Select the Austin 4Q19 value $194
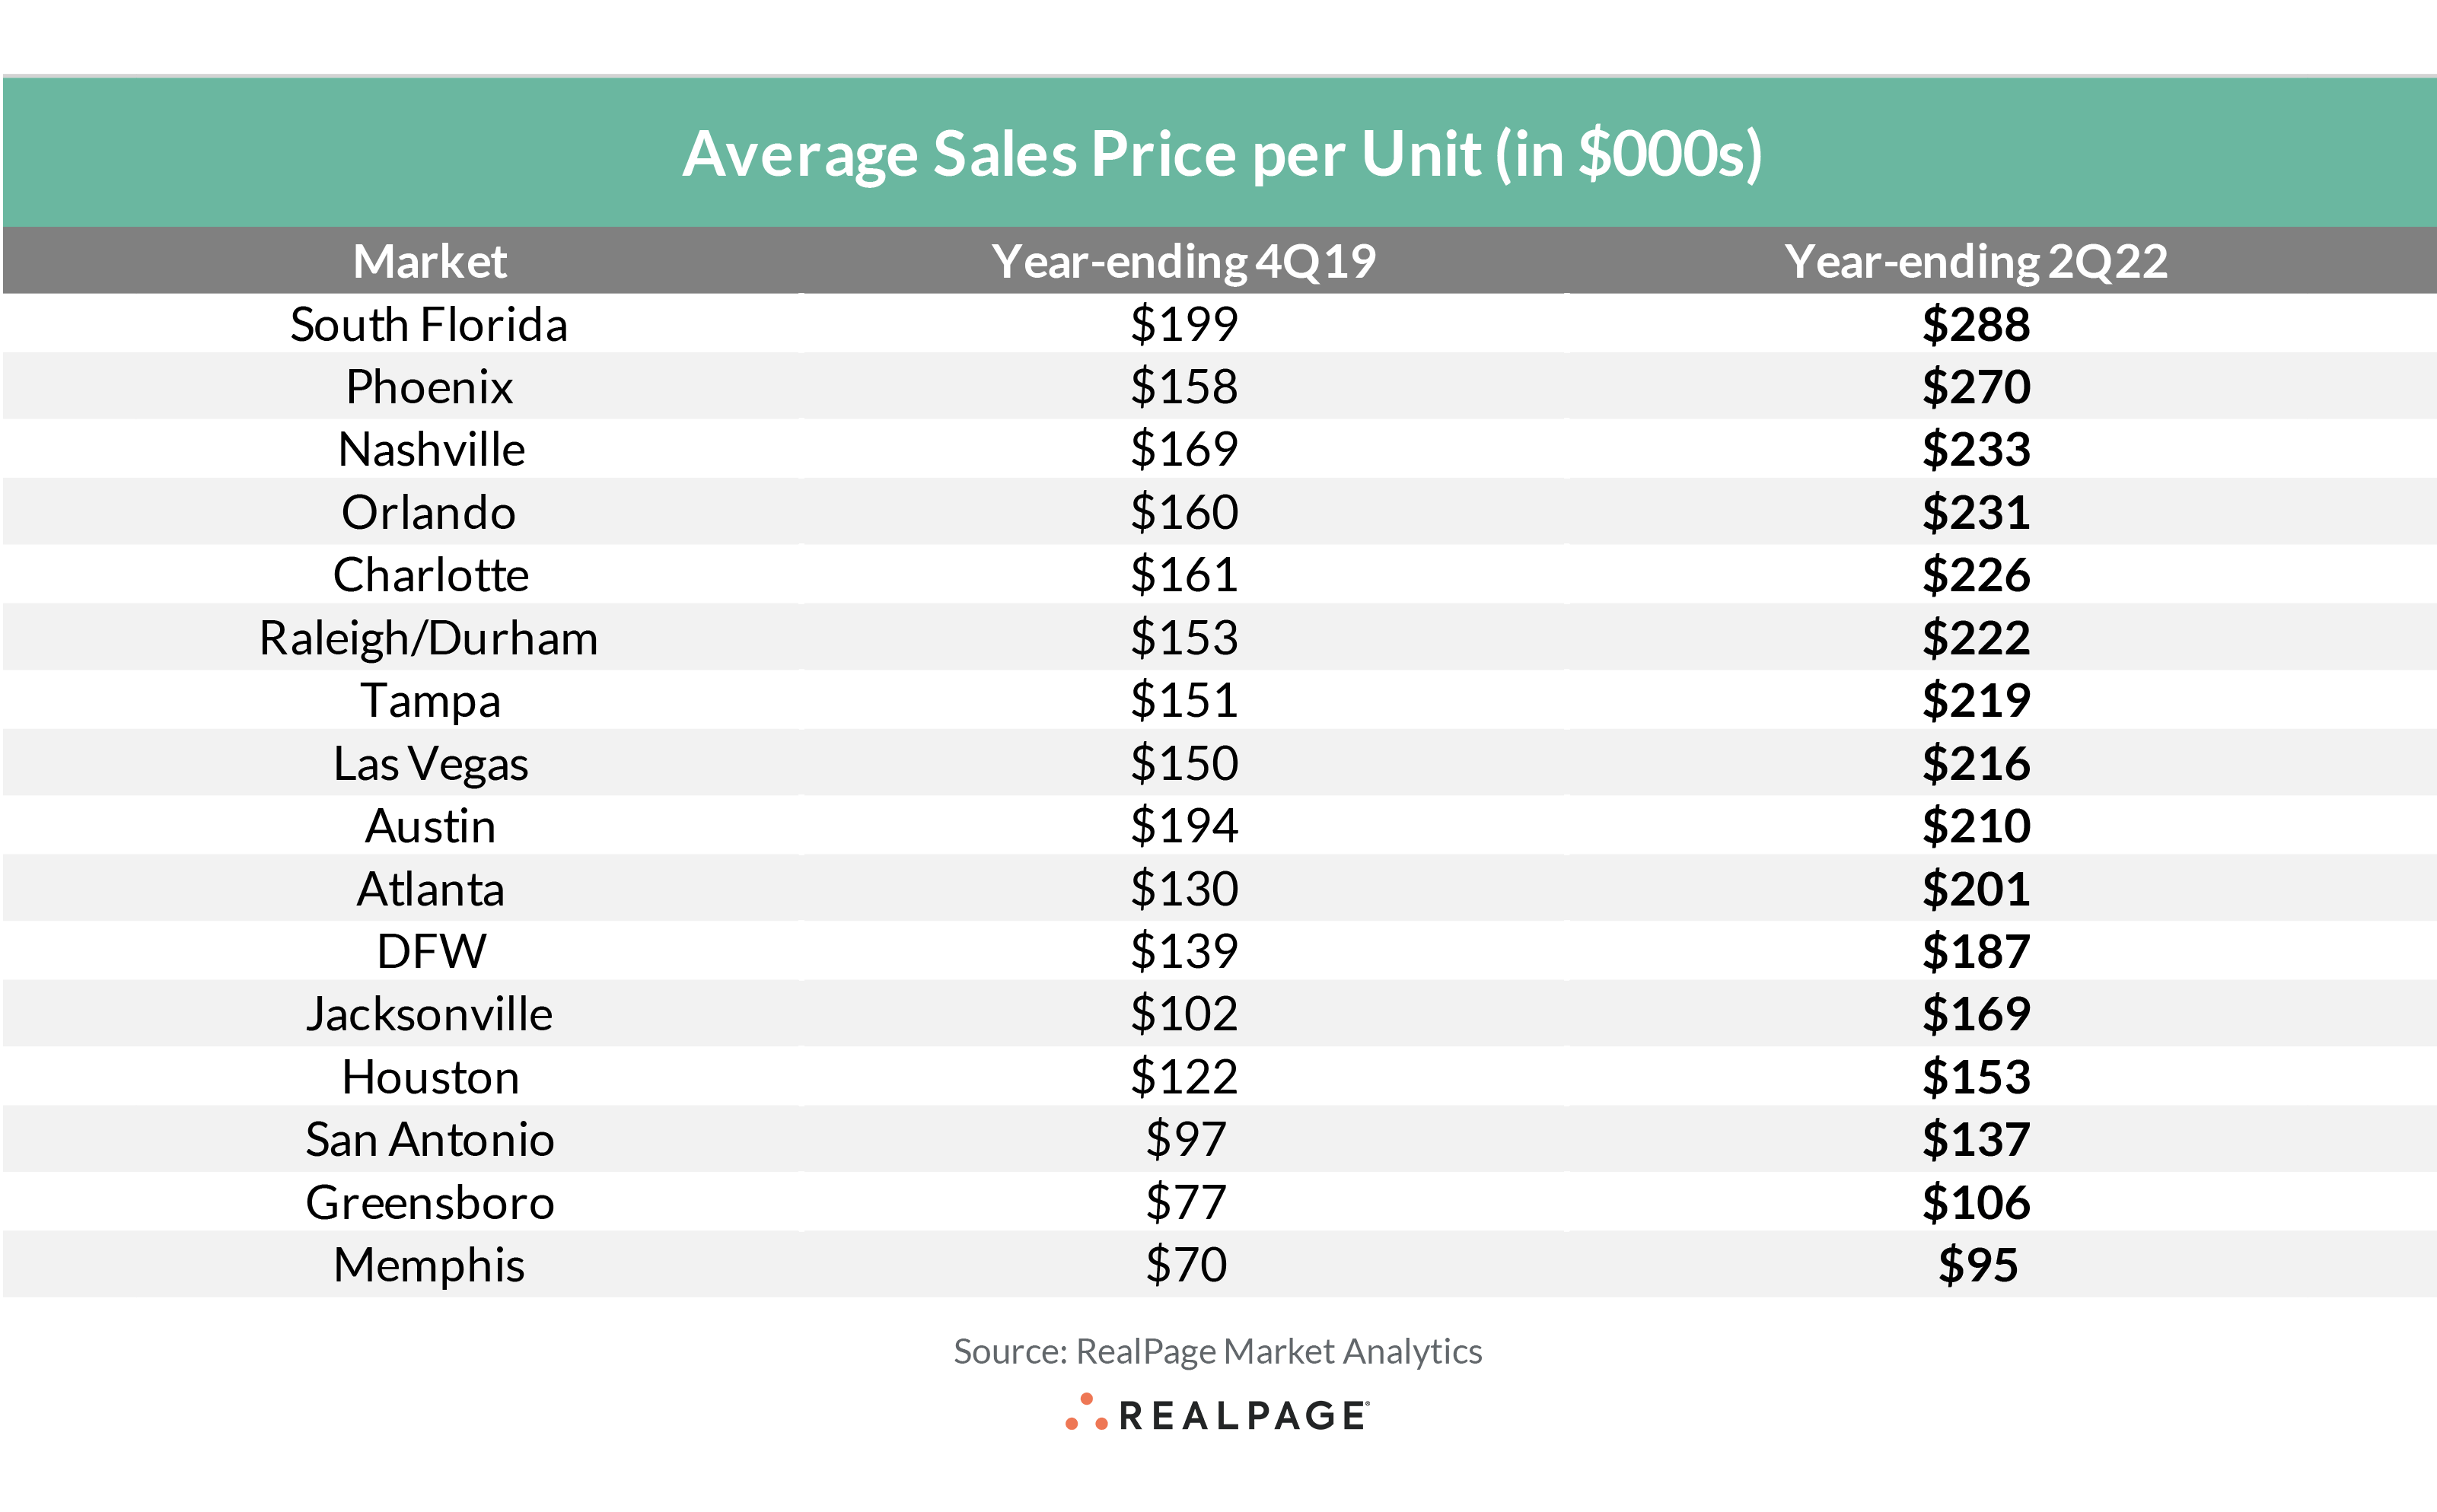This screenshot has width=2437, height=1512. 1184,826
